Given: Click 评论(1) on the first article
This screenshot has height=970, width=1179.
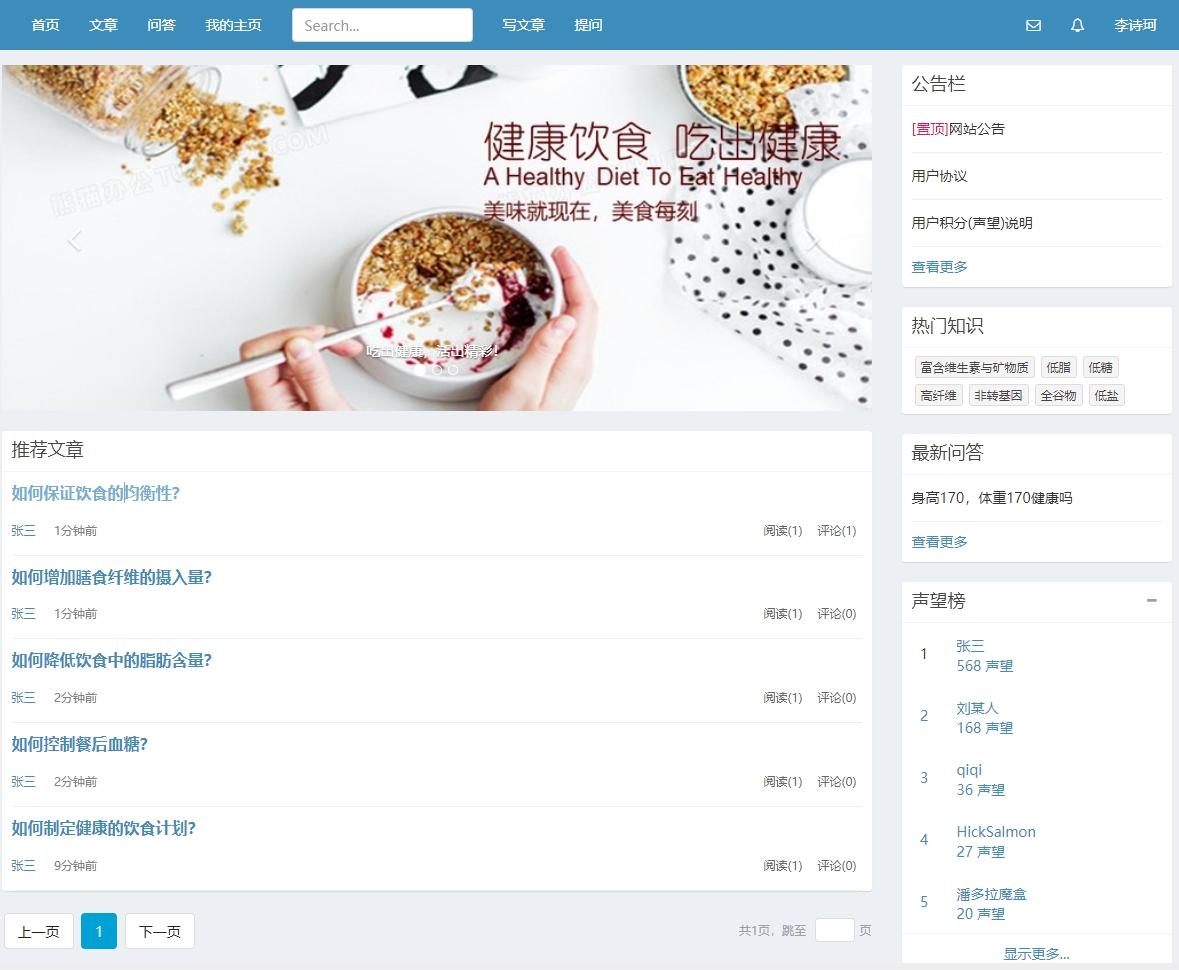Looking at the screenshot, I should pyautogui.click(x=837, y=531).
